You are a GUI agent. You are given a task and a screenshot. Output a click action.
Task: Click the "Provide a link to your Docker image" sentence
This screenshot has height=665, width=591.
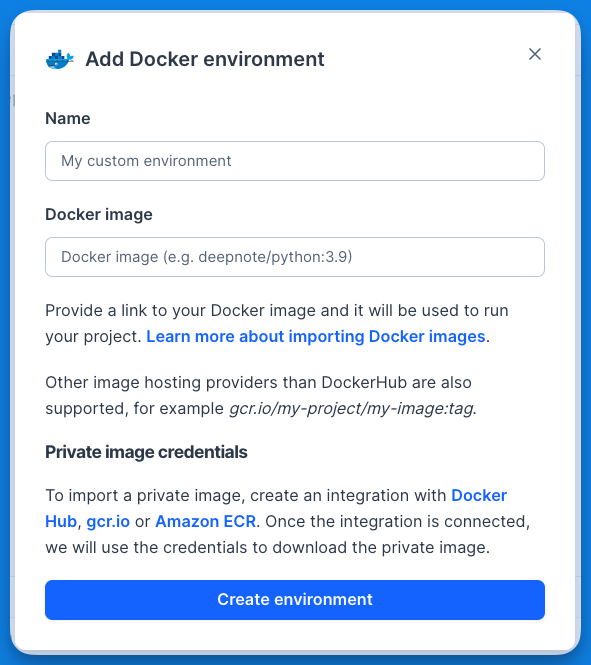click(x=277, y=310)
